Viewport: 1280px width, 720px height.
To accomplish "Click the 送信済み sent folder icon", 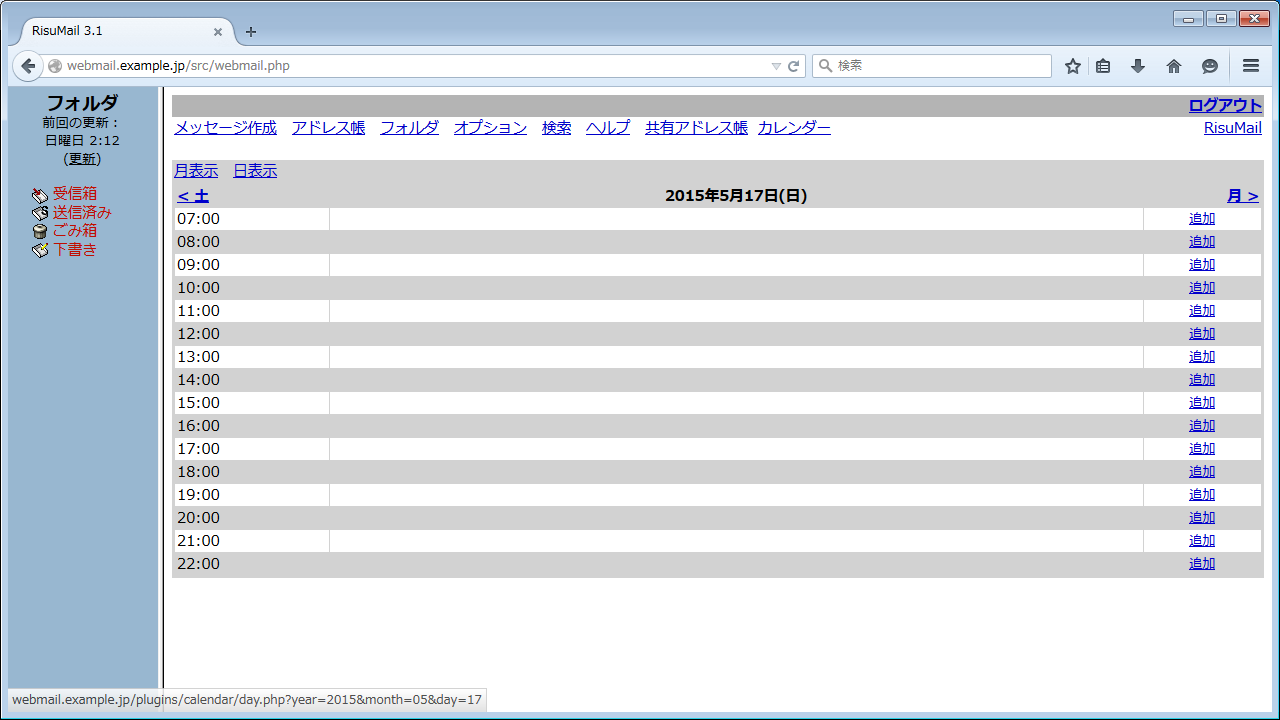I will point(40,213).
